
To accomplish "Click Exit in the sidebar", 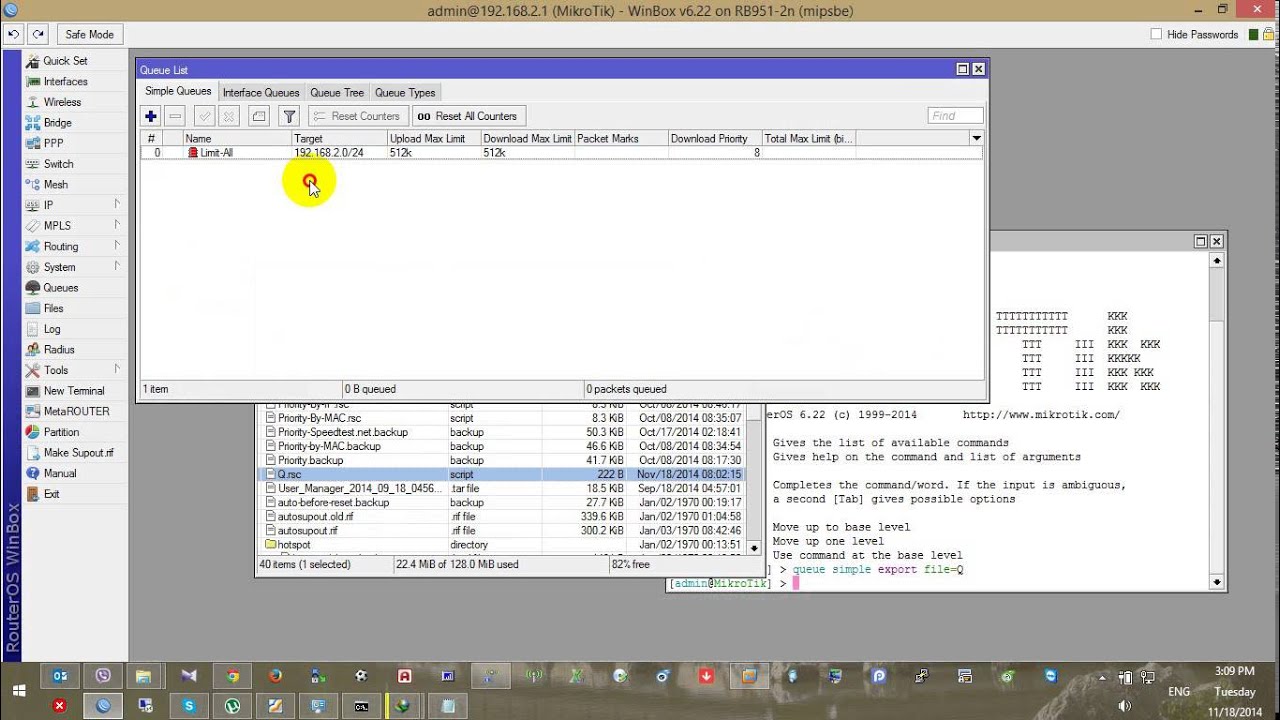I will click(x=51, y=494).
